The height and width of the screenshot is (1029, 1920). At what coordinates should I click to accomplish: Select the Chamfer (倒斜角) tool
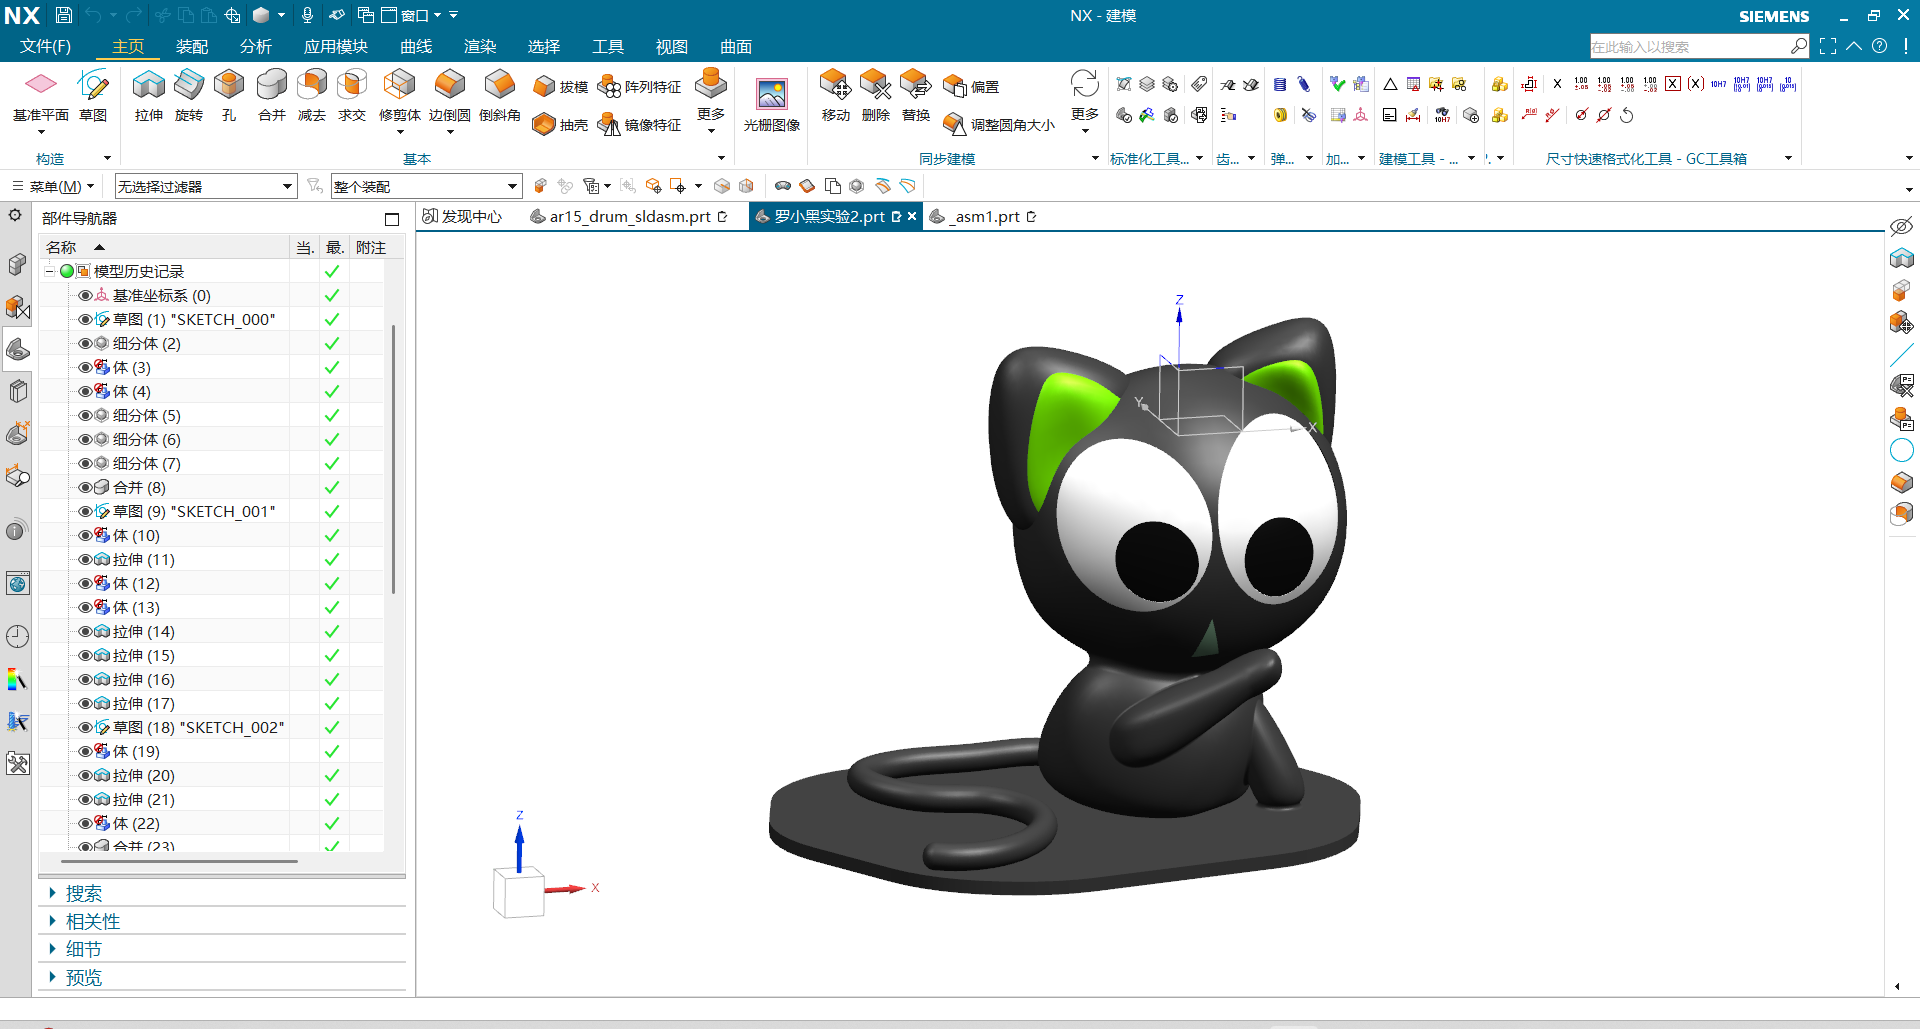pos(499,96)
